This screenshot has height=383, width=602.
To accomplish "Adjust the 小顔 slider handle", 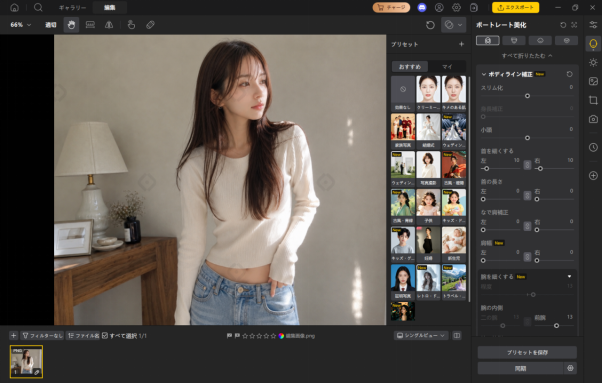I will [527, 138].
